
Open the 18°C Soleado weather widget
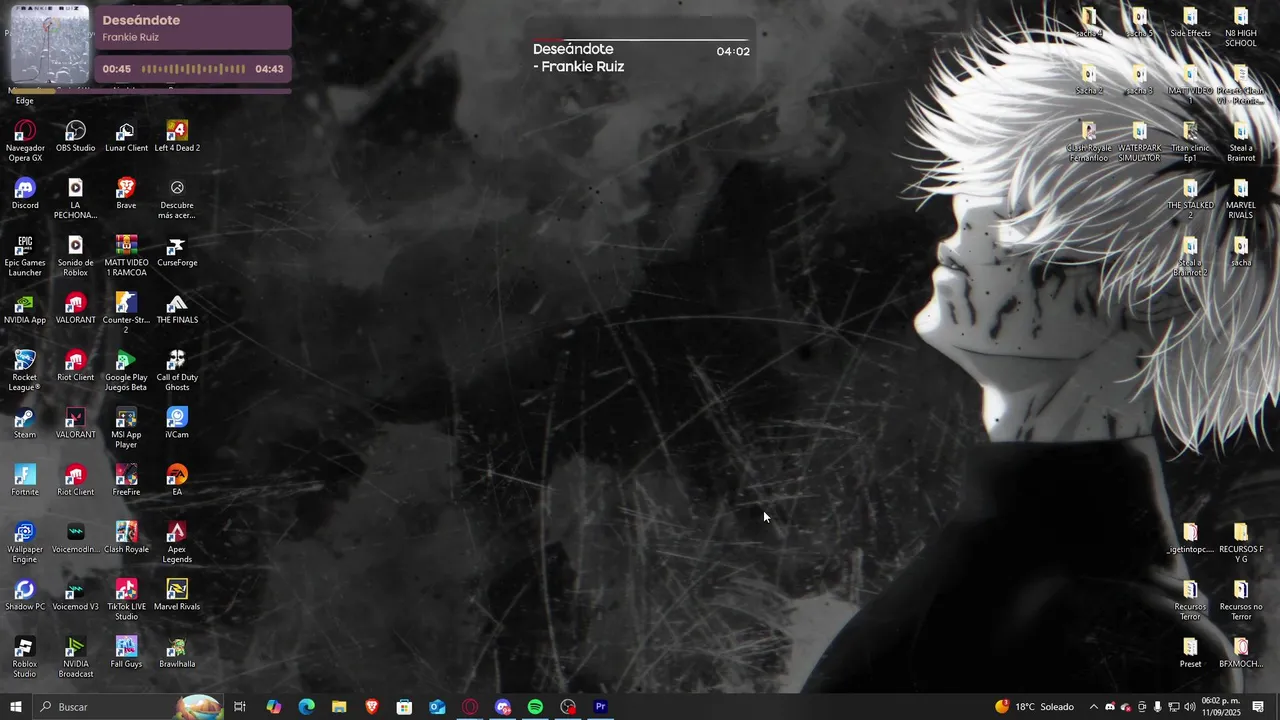(1034, 707)
